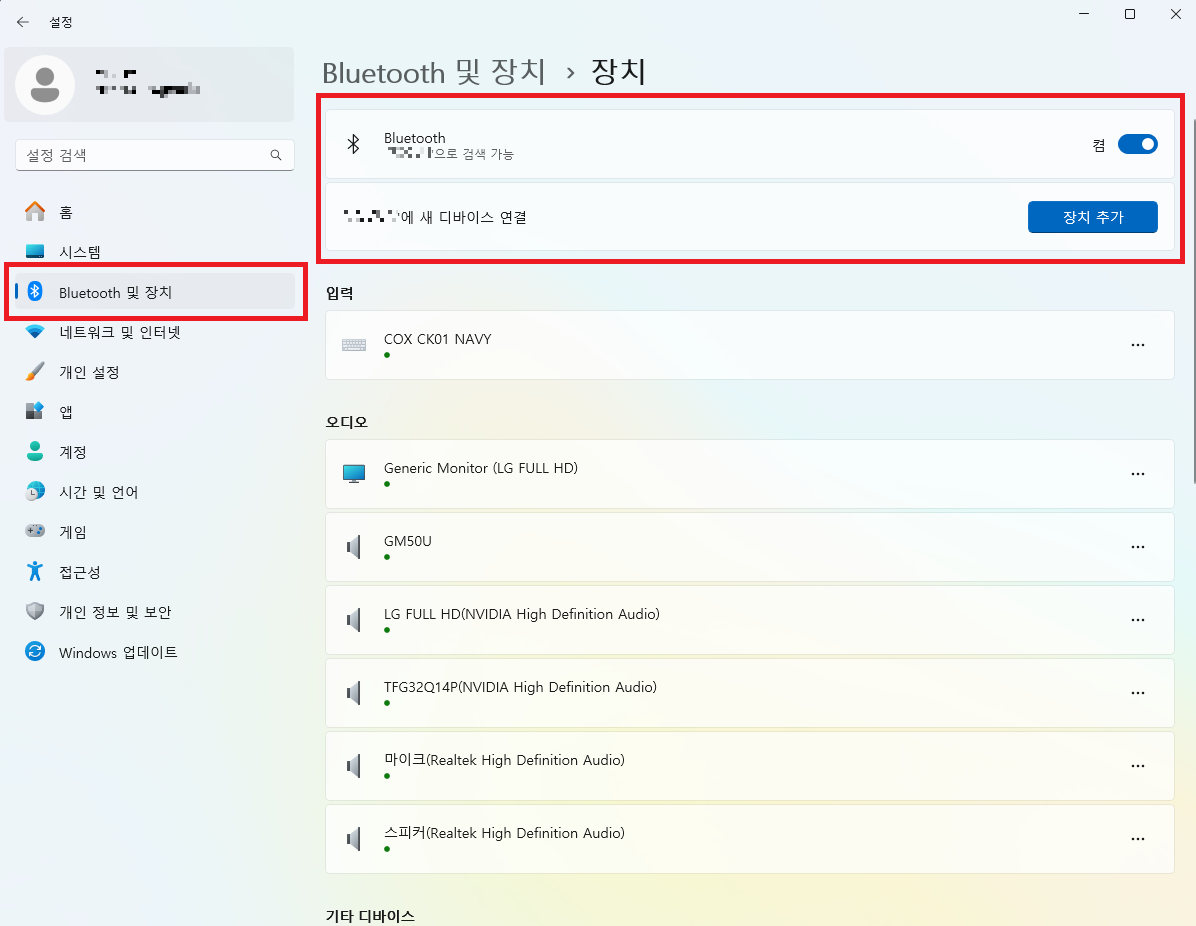Image resolution: width=1196 pixels, height=926 pixels.
Task: Open more options for 마이크 Realtek
Action: click(x=1137, y=766)
